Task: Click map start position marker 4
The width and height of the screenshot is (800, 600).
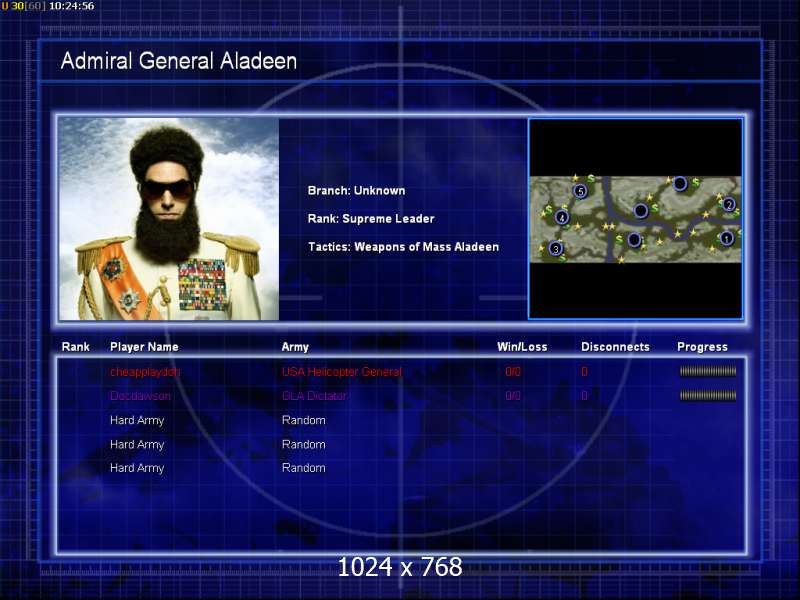Action: coord(562,217)
